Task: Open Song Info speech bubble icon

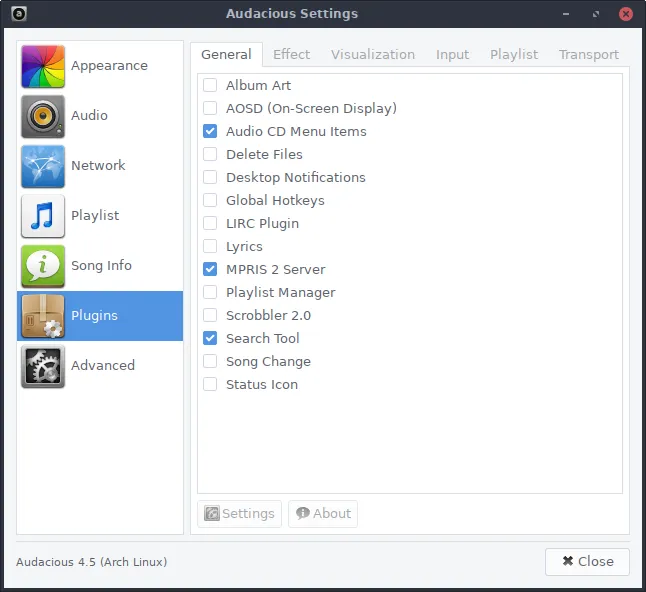Action: pos(43,266)
